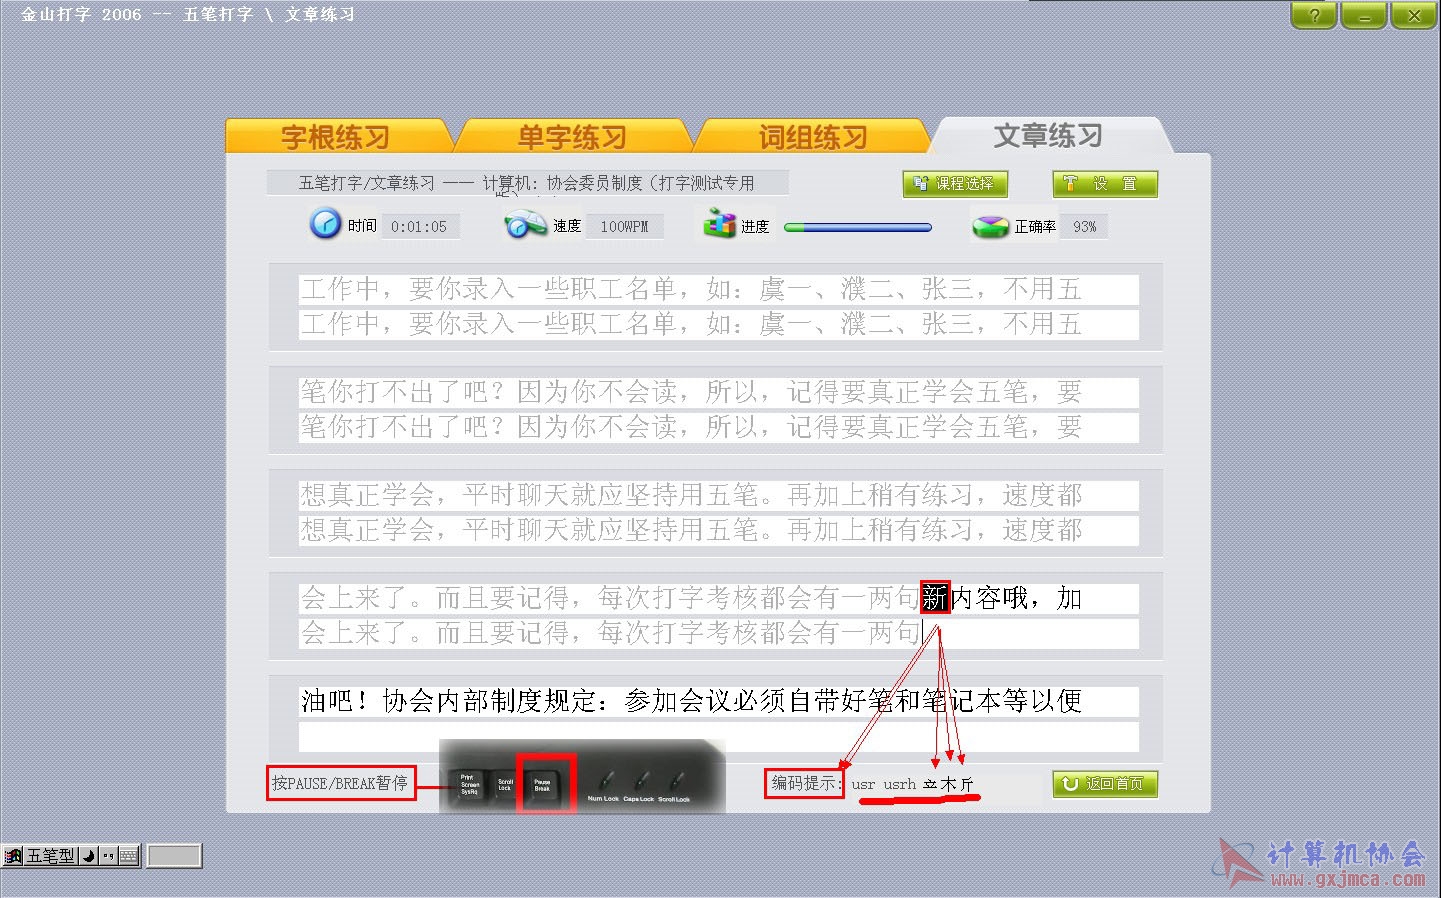Click the 按PAUSE/BREAK暂停 label
The height and width of the screenshot is (898, 1441).
click(x=340, y=783)
